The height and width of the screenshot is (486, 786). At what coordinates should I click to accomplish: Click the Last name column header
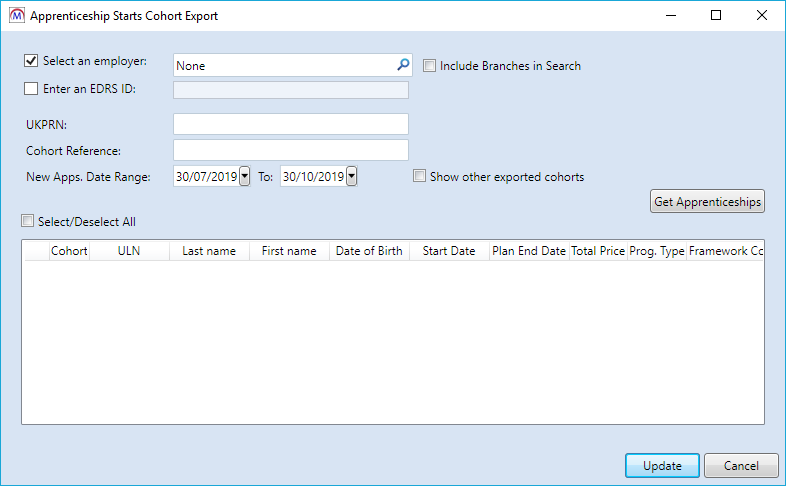pyautogui.click(x=209, y=251)
